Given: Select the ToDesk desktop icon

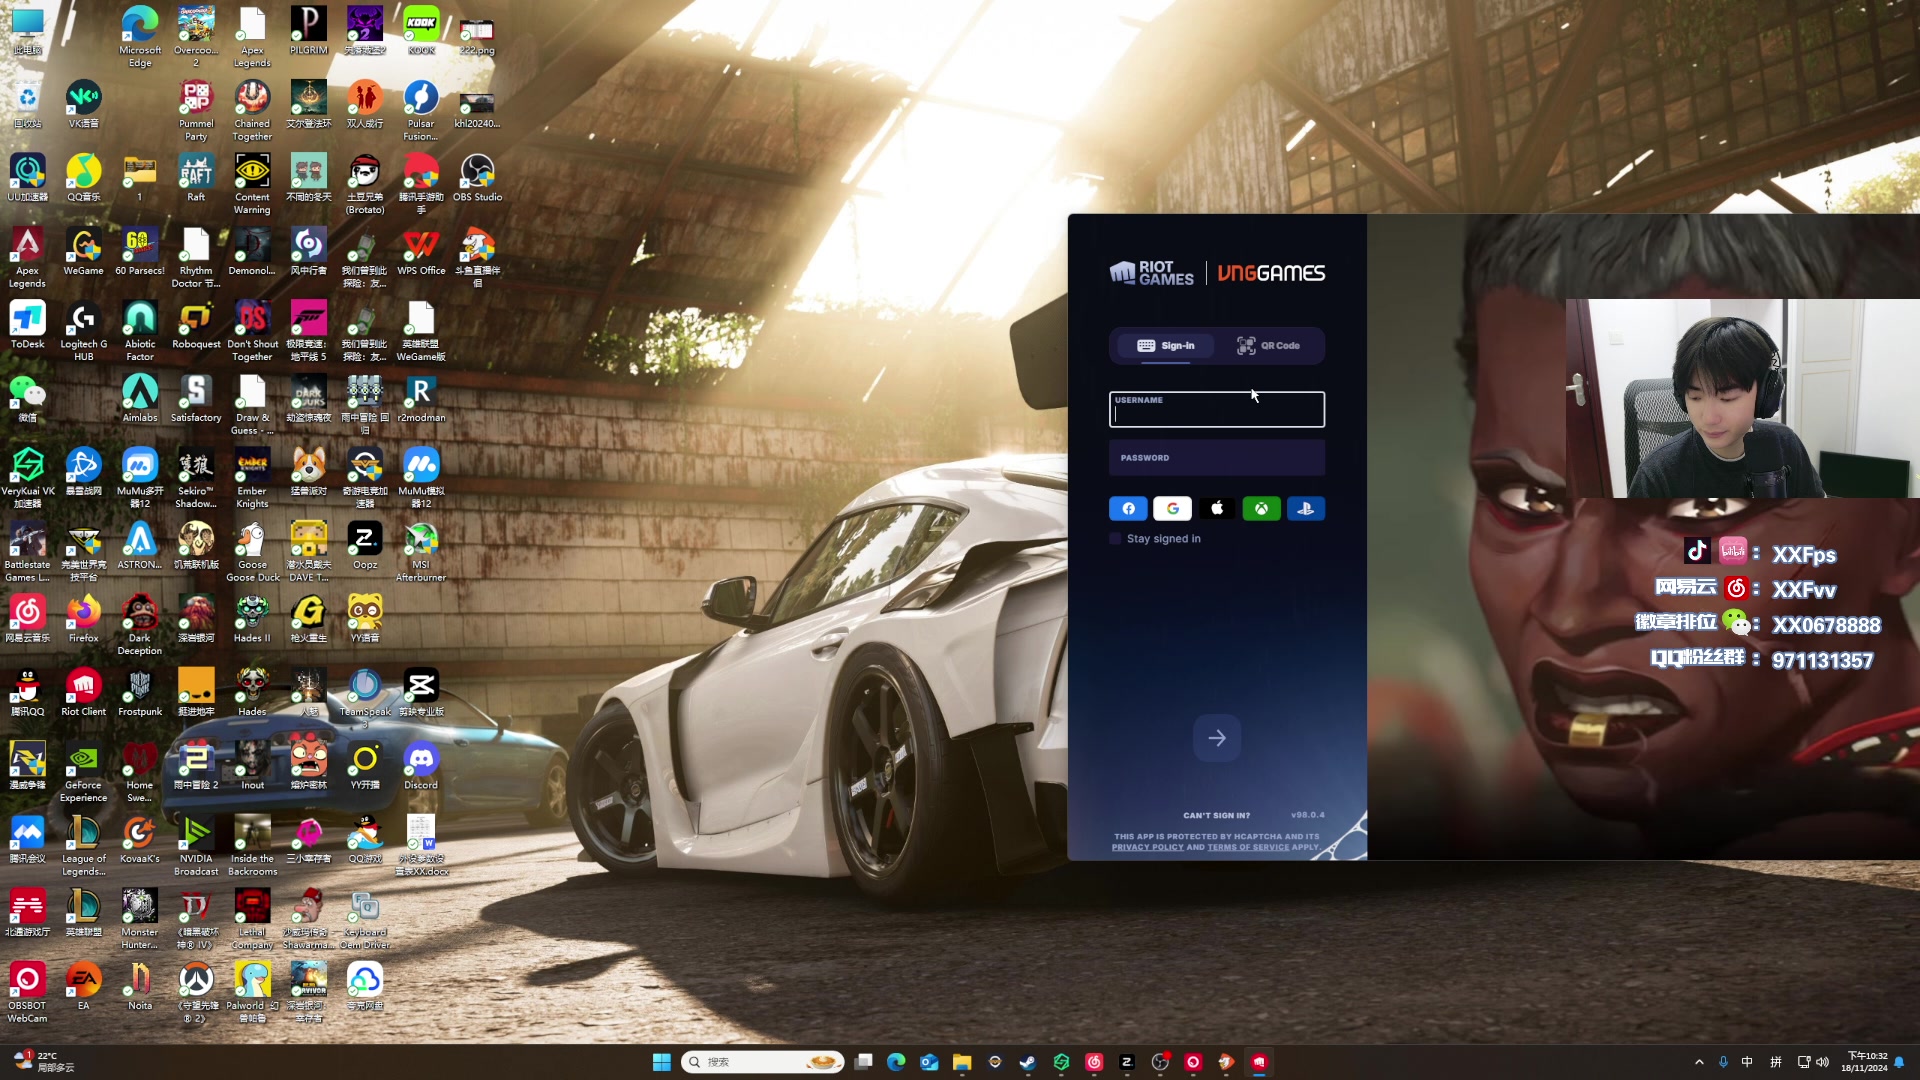Looking at the screenshot, I should point(28,325).
